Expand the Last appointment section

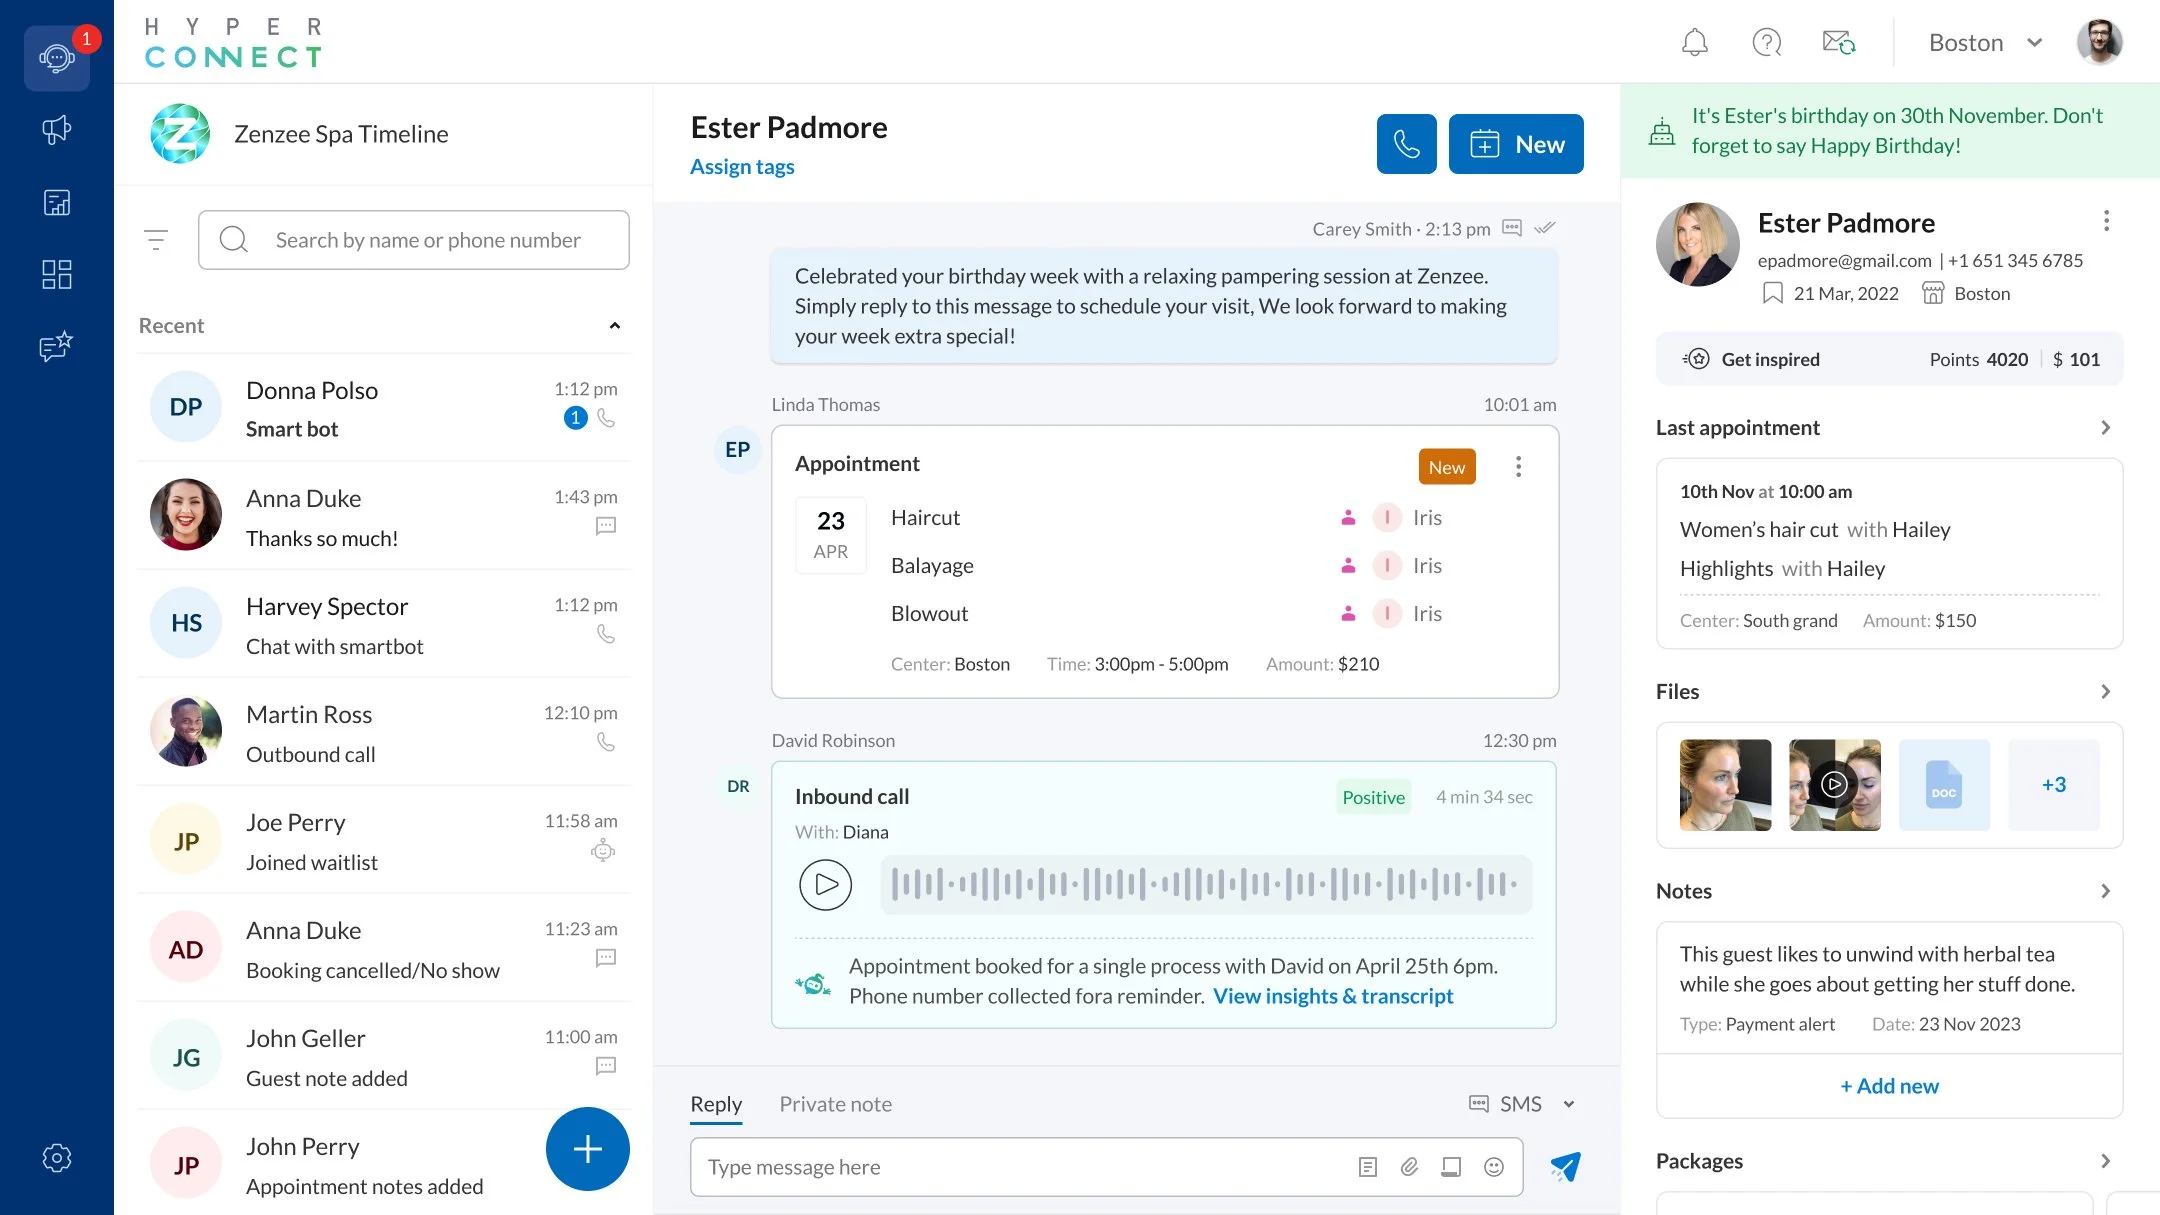pyautogui.click(x=2105, y=428)
